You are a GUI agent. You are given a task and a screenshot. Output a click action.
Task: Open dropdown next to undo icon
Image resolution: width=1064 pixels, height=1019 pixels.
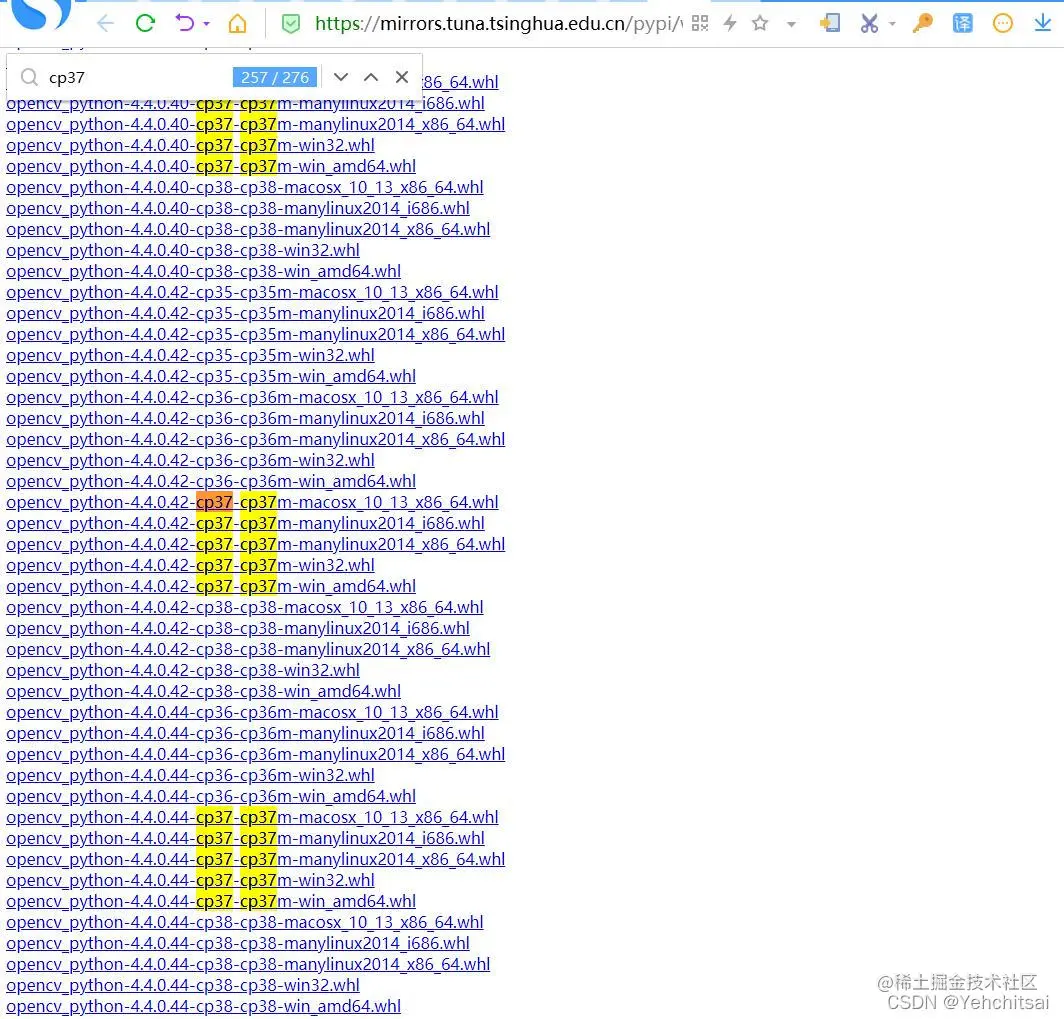pos(206,24)
